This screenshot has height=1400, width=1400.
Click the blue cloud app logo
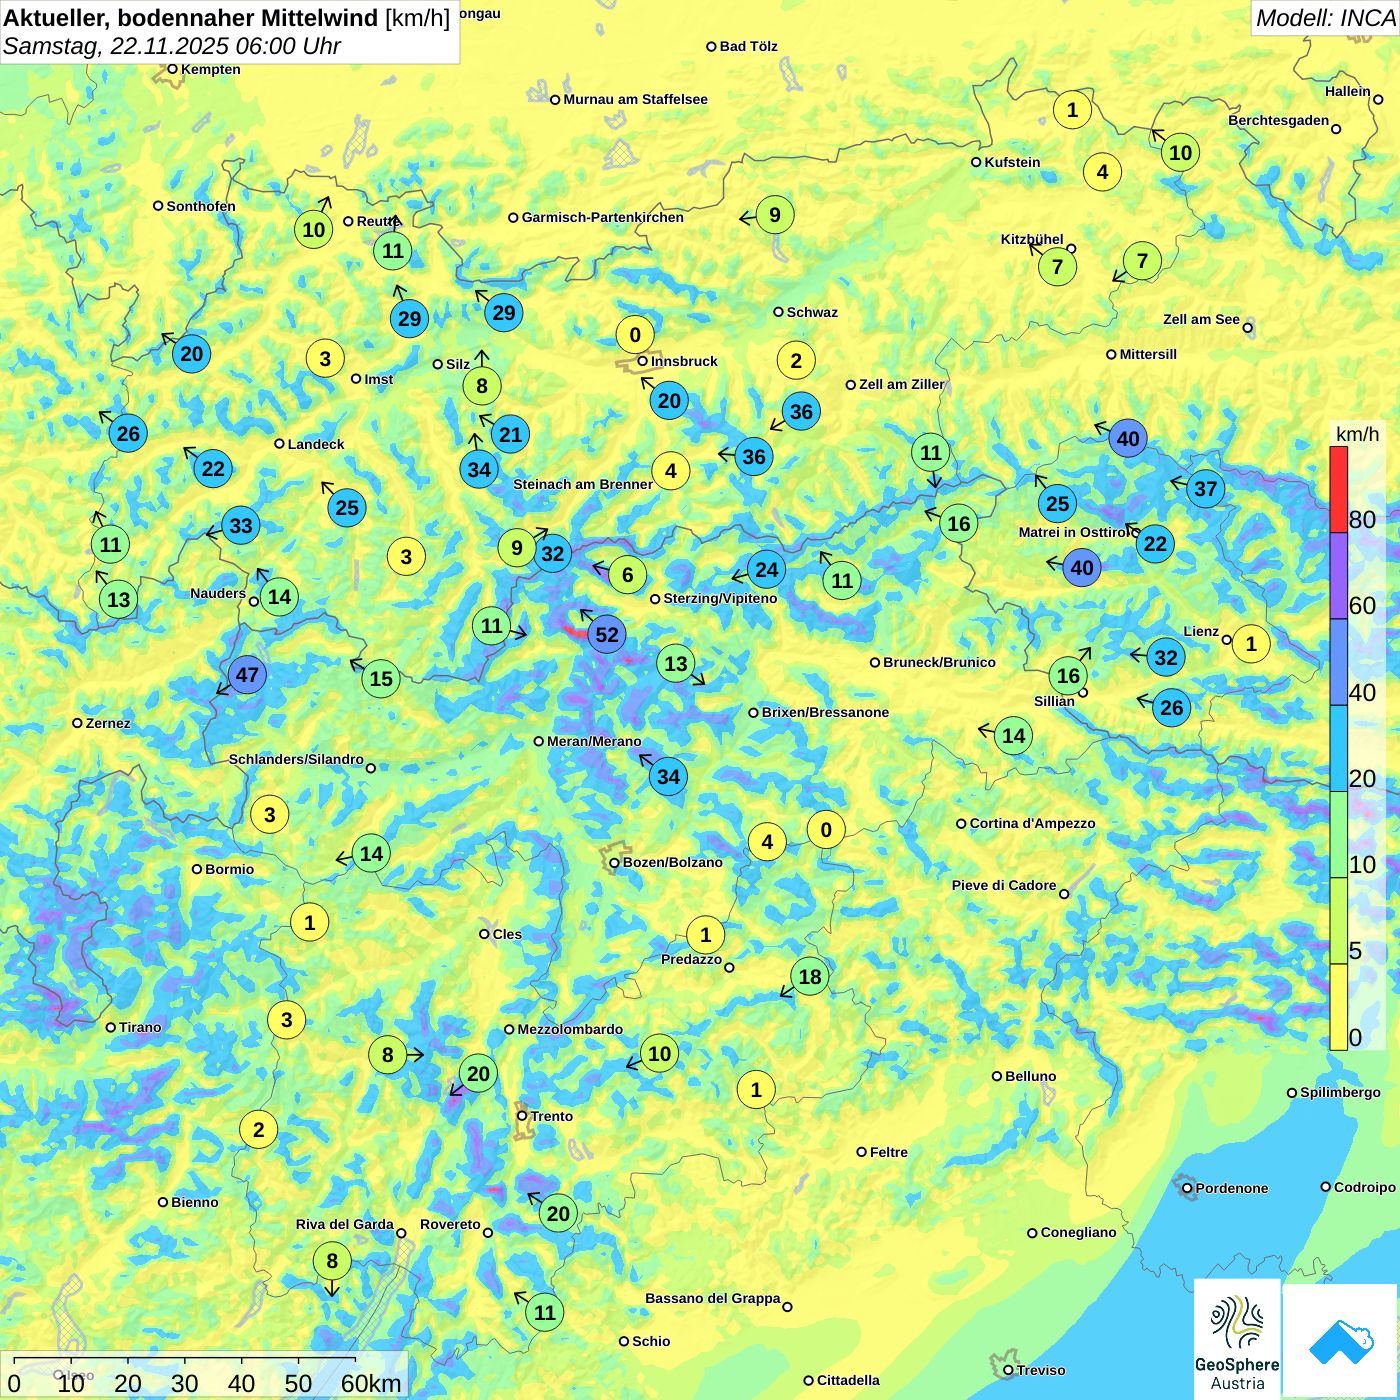(x=1341, y=1341)
